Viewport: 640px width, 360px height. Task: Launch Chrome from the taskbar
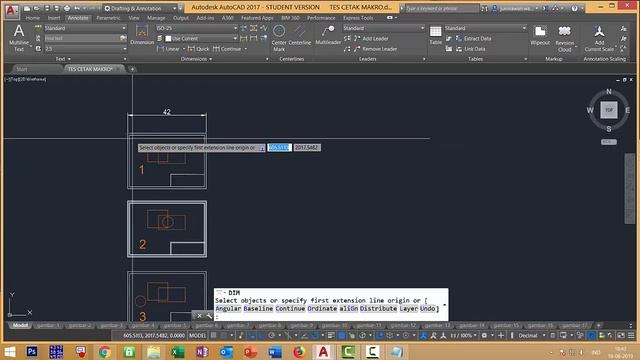point(104,351)
